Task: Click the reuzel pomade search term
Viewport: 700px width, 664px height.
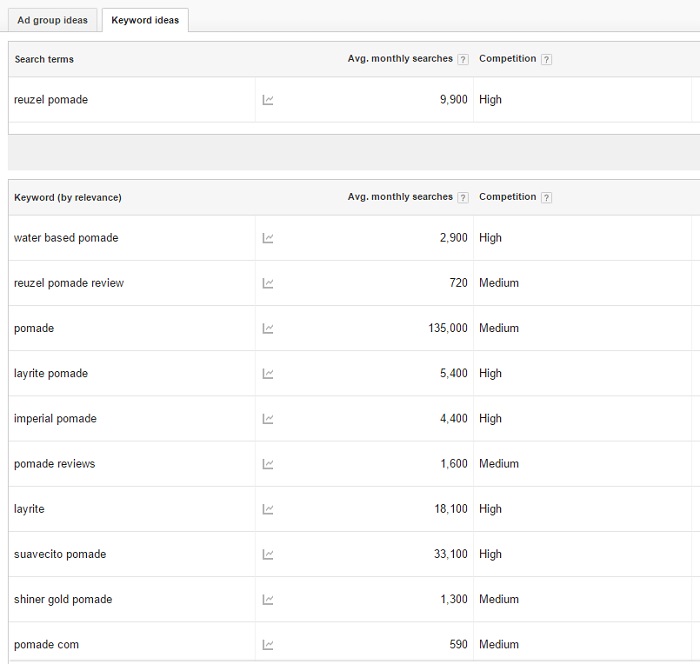Action: 51,100
